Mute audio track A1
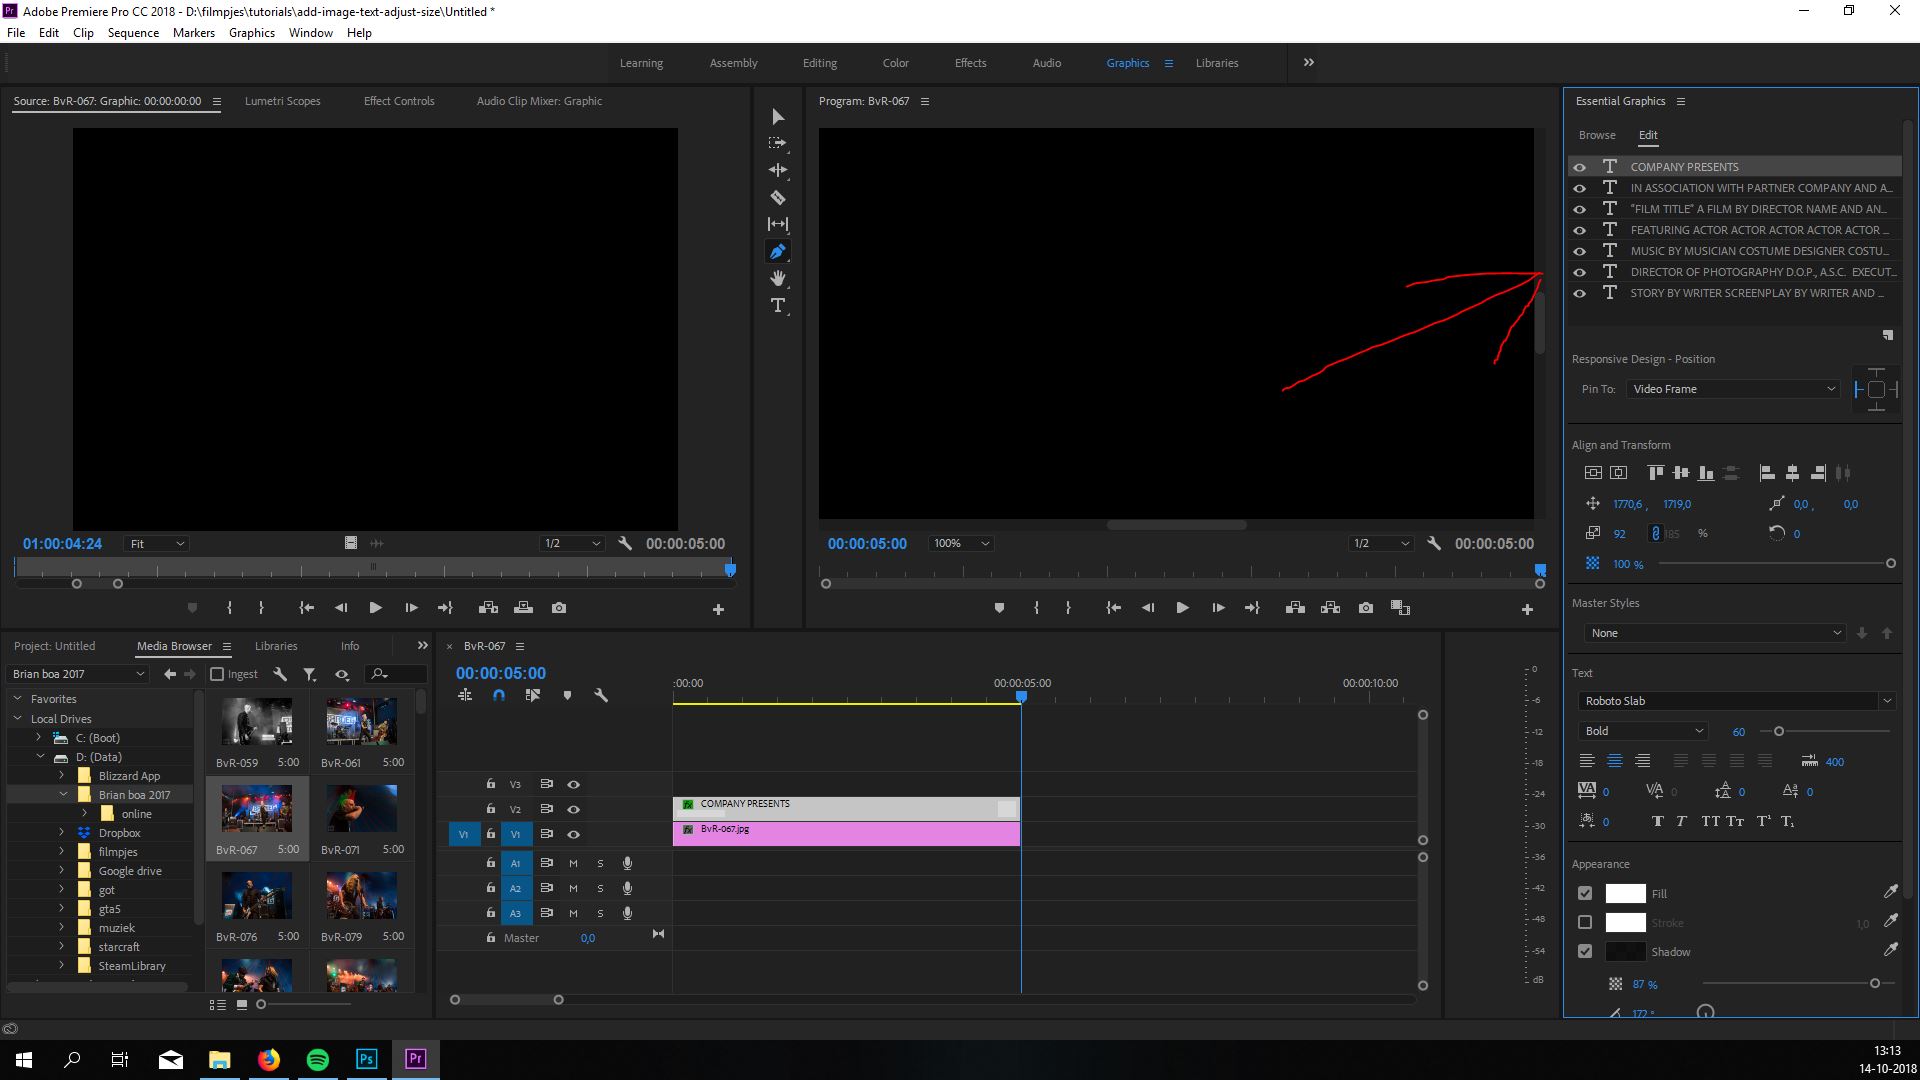Viewport: 1920px width, 1080px height. pyautogui.click(x=573, y=863)
